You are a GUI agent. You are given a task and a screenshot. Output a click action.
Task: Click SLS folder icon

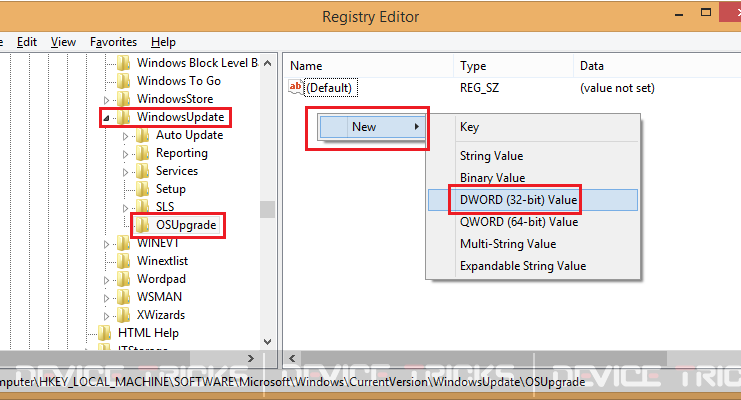tap(142, 207)
